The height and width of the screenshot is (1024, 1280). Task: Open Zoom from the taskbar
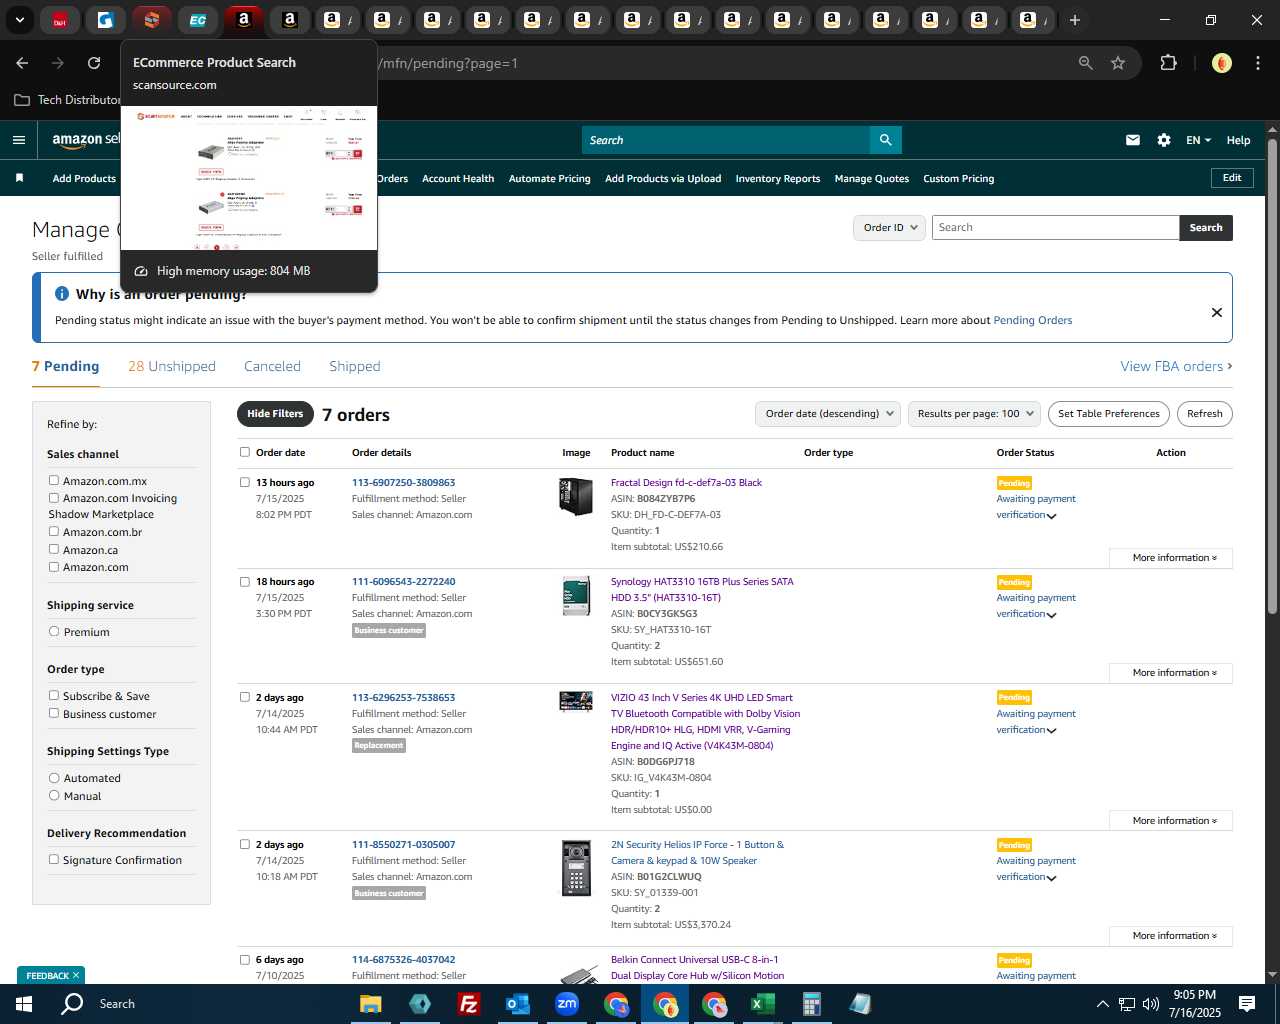click(567, 1004)
